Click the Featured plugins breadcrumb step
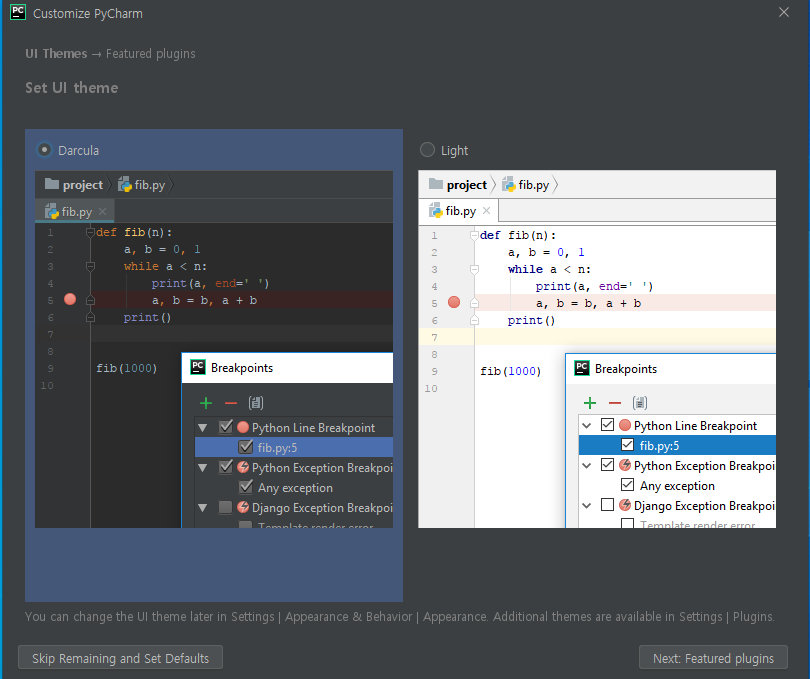Image resolution: width=810 pixels, height=679 pixels. (x=150, y=54)
